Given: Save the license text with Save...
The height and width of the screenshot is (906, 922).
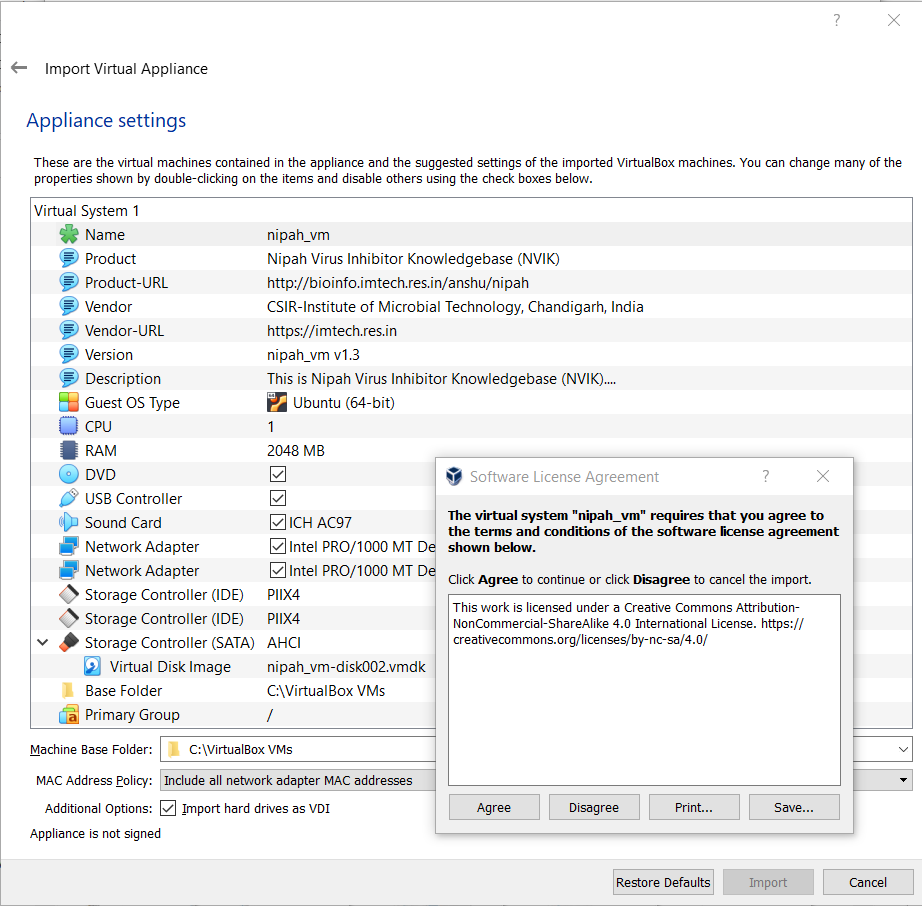Looking at the screenshot, I should pyautogui.click(x=794, y=807).
